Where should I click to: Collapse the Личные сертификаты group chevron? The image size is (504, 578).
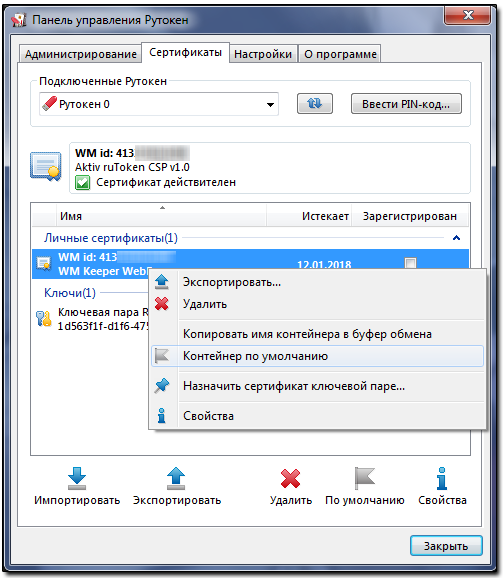[x=456, y=238]
